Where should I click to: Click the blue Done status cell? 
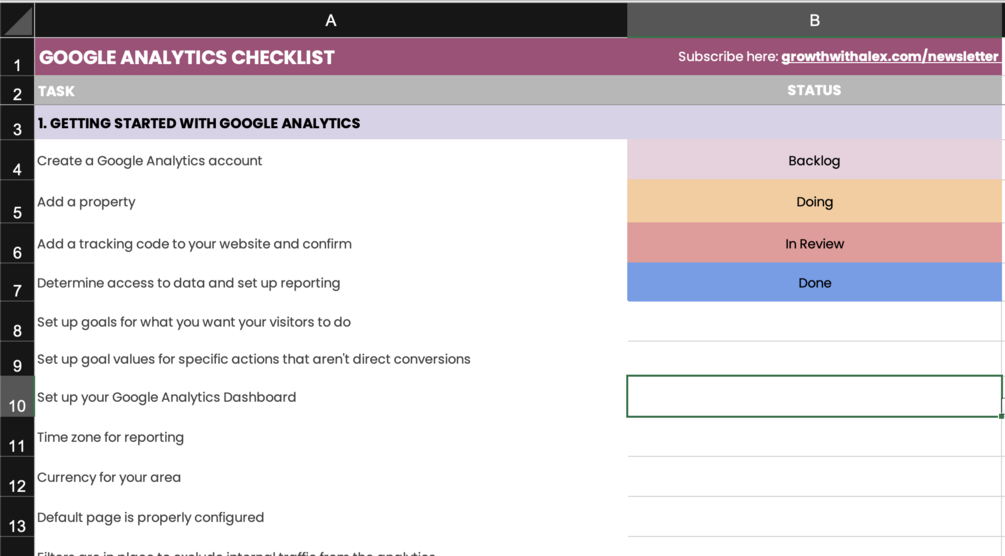(x=814, y=283)
